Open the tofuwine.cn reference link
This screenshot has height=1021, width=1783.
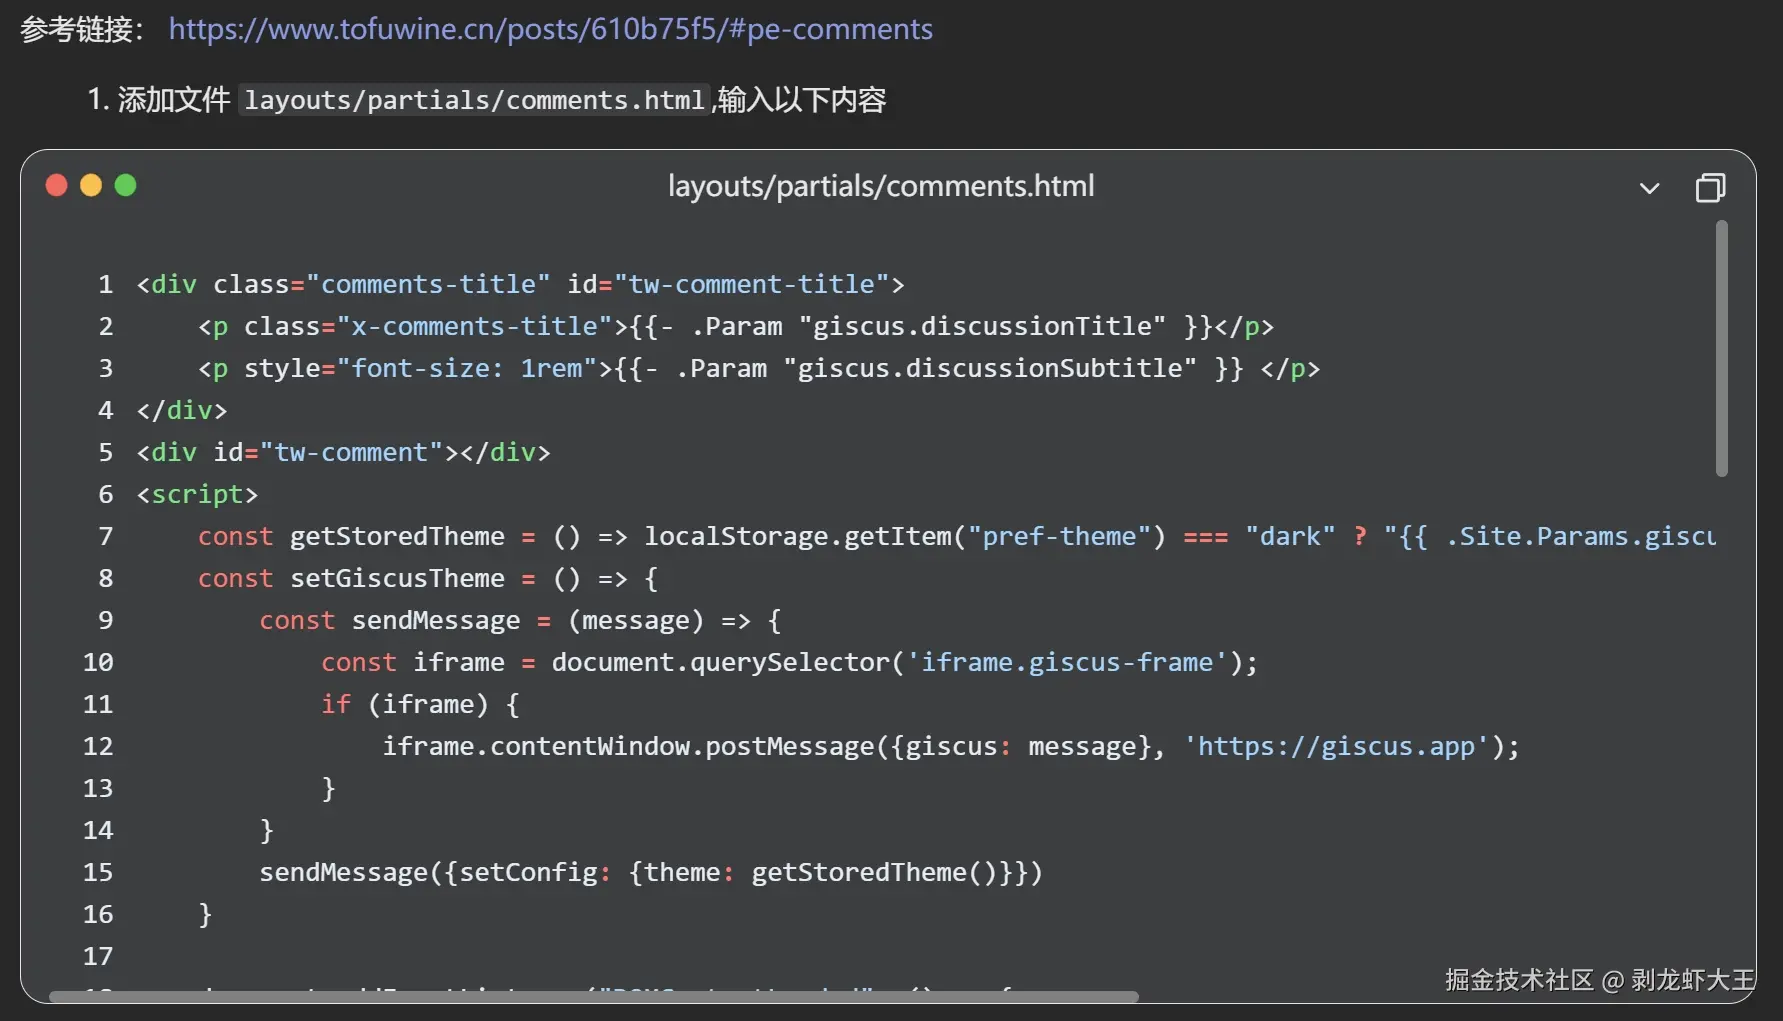click(550, 29)
